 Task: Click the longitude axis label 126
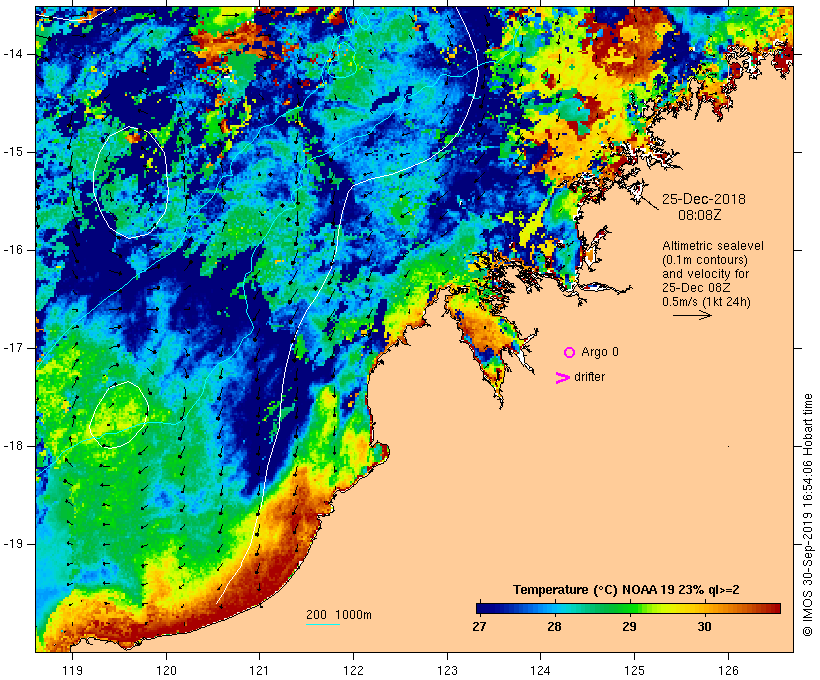(x=728, y=670)
